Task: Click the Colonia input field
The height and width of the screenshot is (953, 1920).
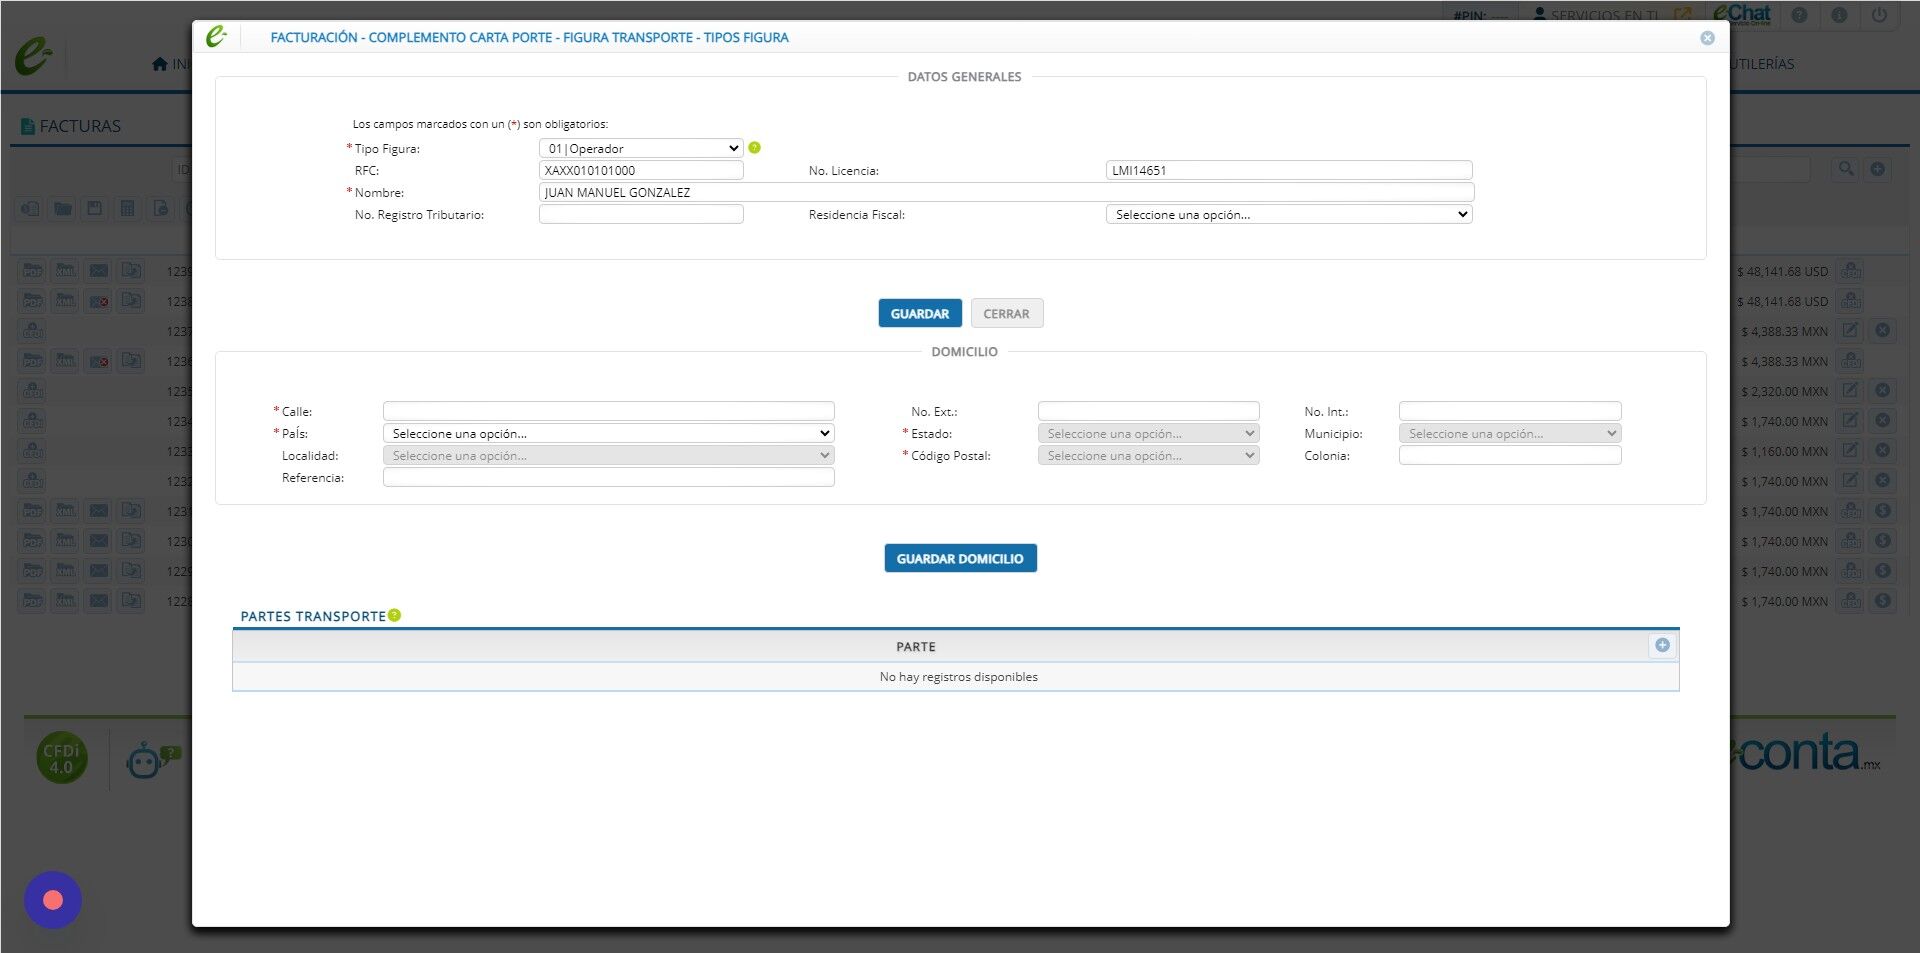Action: pos(1509,455)
